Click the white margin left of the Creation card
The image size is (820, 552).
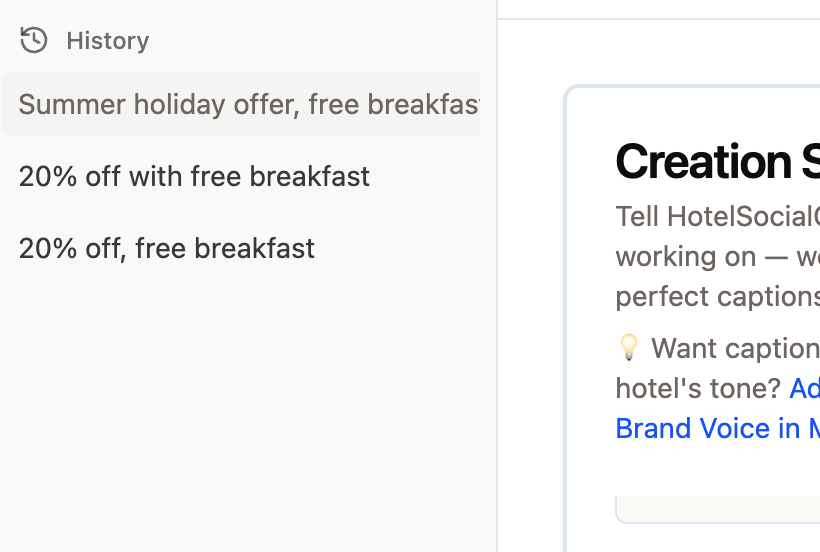coord(532,300)
